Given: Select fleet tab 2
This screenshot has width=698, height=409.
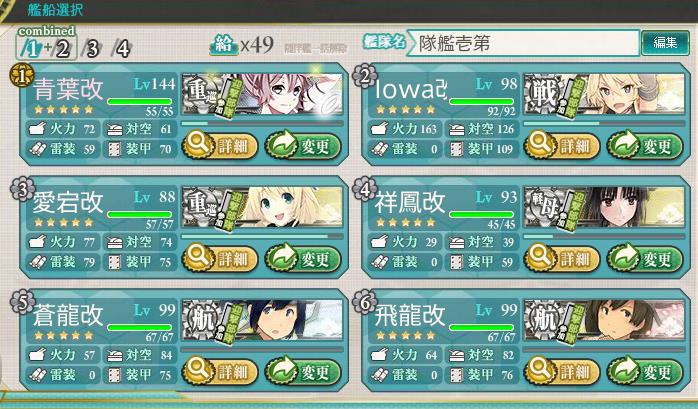Looking at the screenshot, I should (62, 49).
